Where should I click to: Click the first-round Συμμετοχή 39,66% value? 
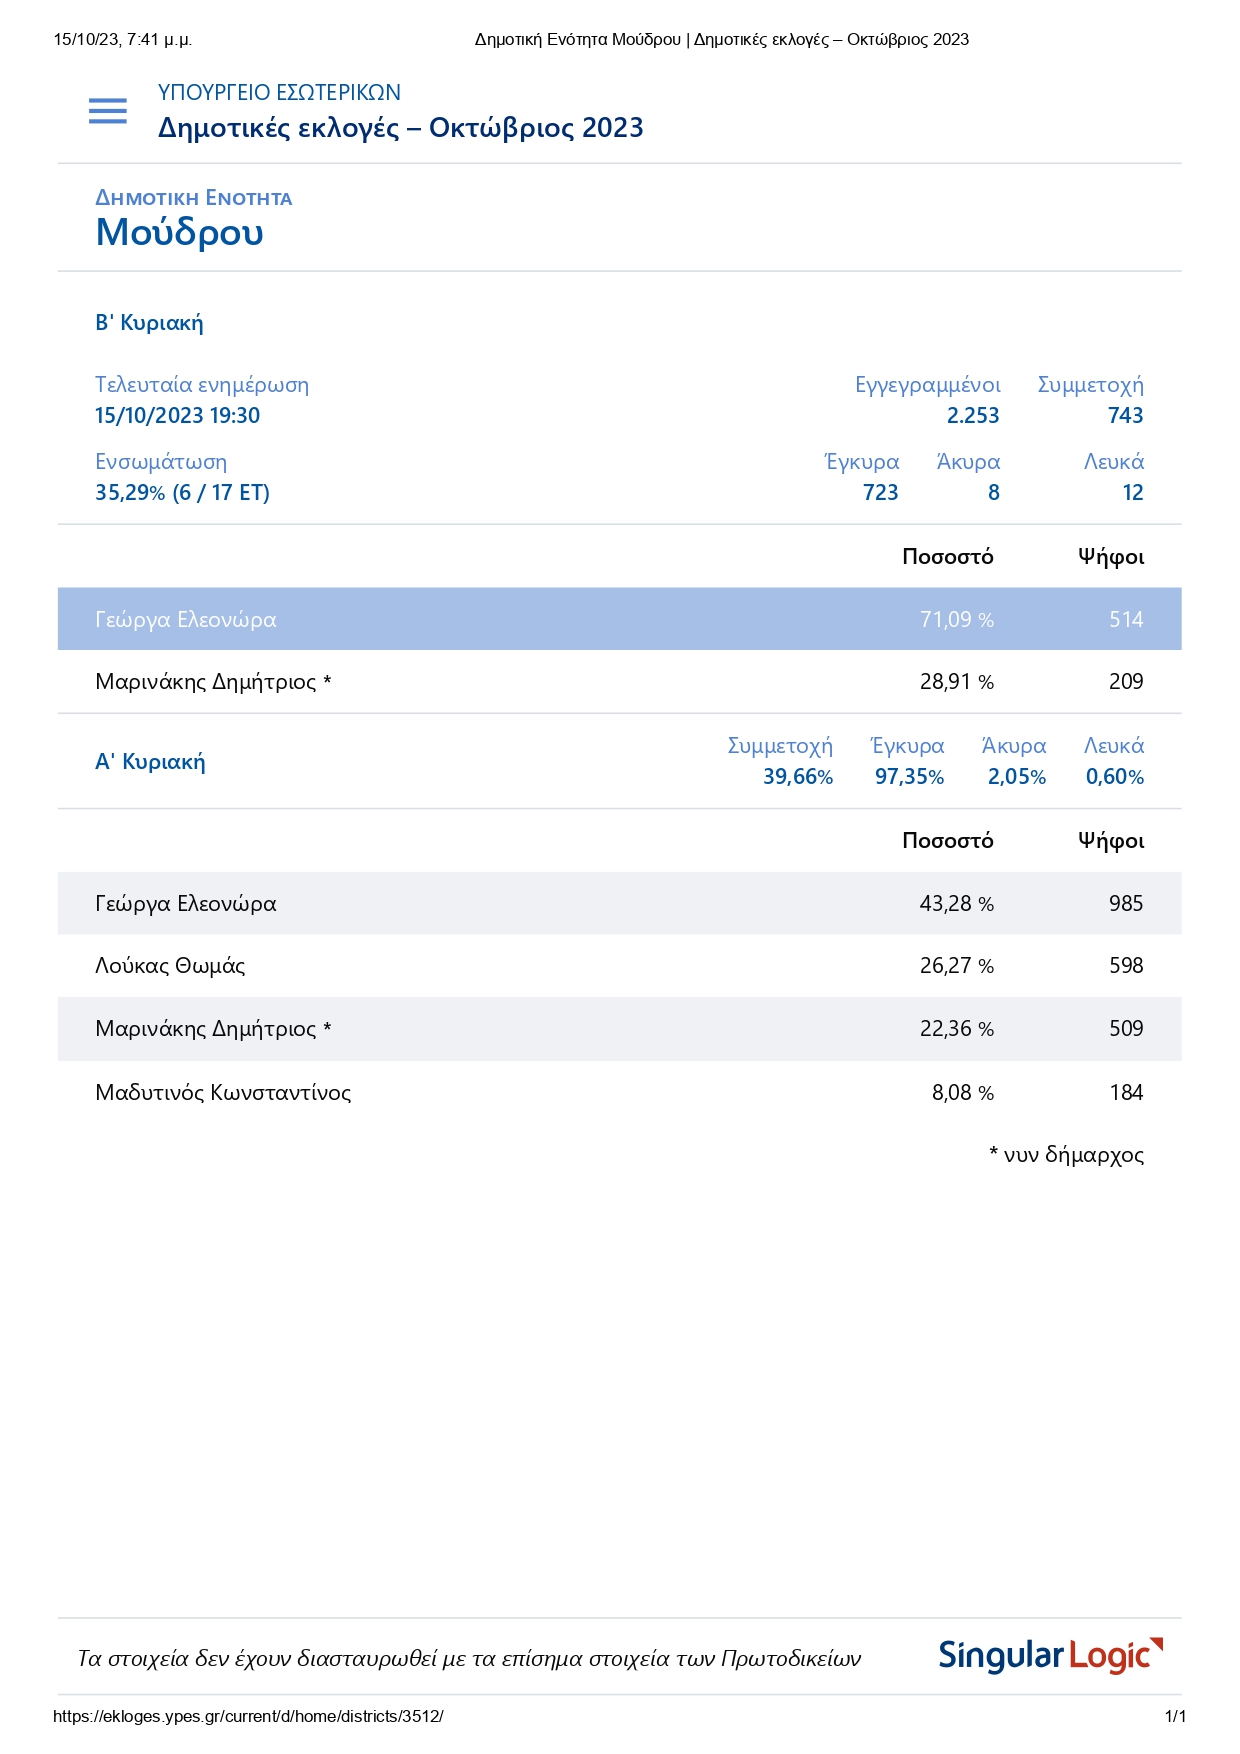pyautogui.click(x=797, y=777)
